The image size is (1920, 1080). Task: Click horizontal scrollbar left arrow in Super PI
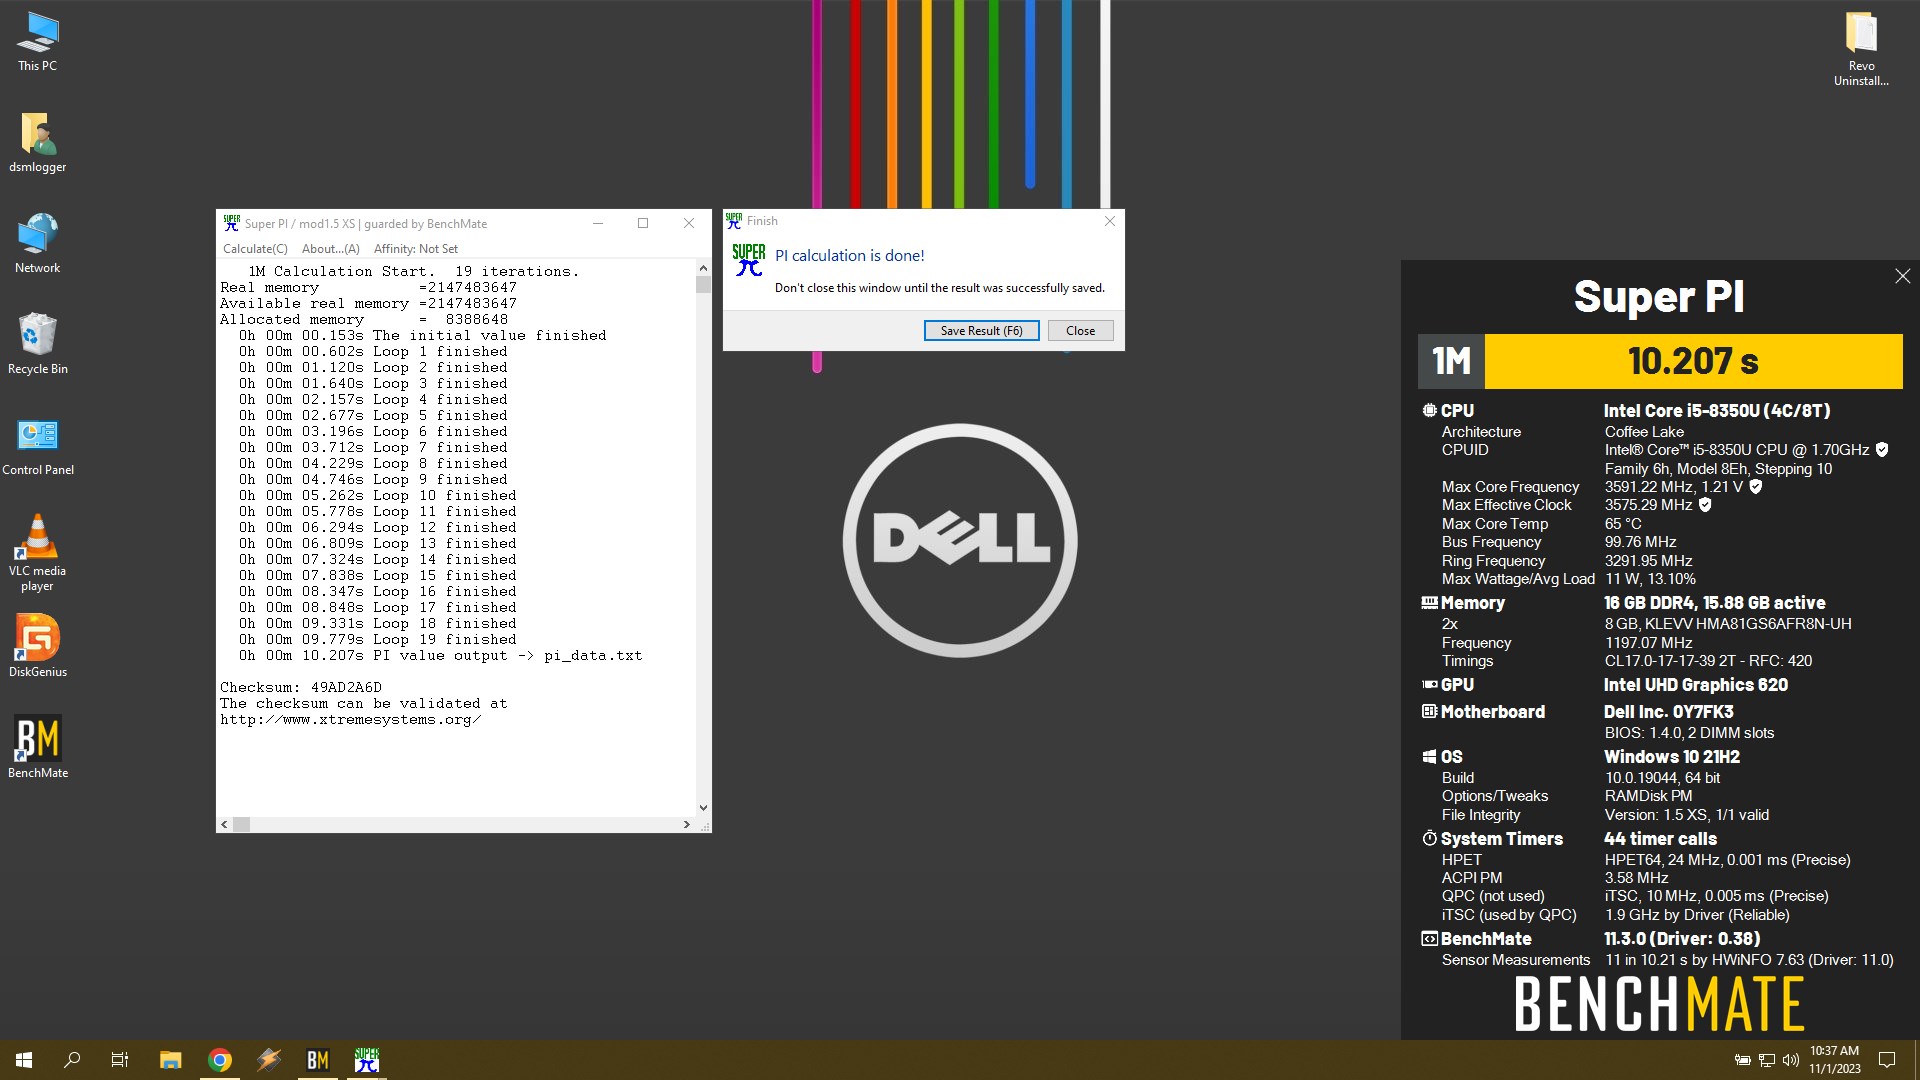point(224,825)
